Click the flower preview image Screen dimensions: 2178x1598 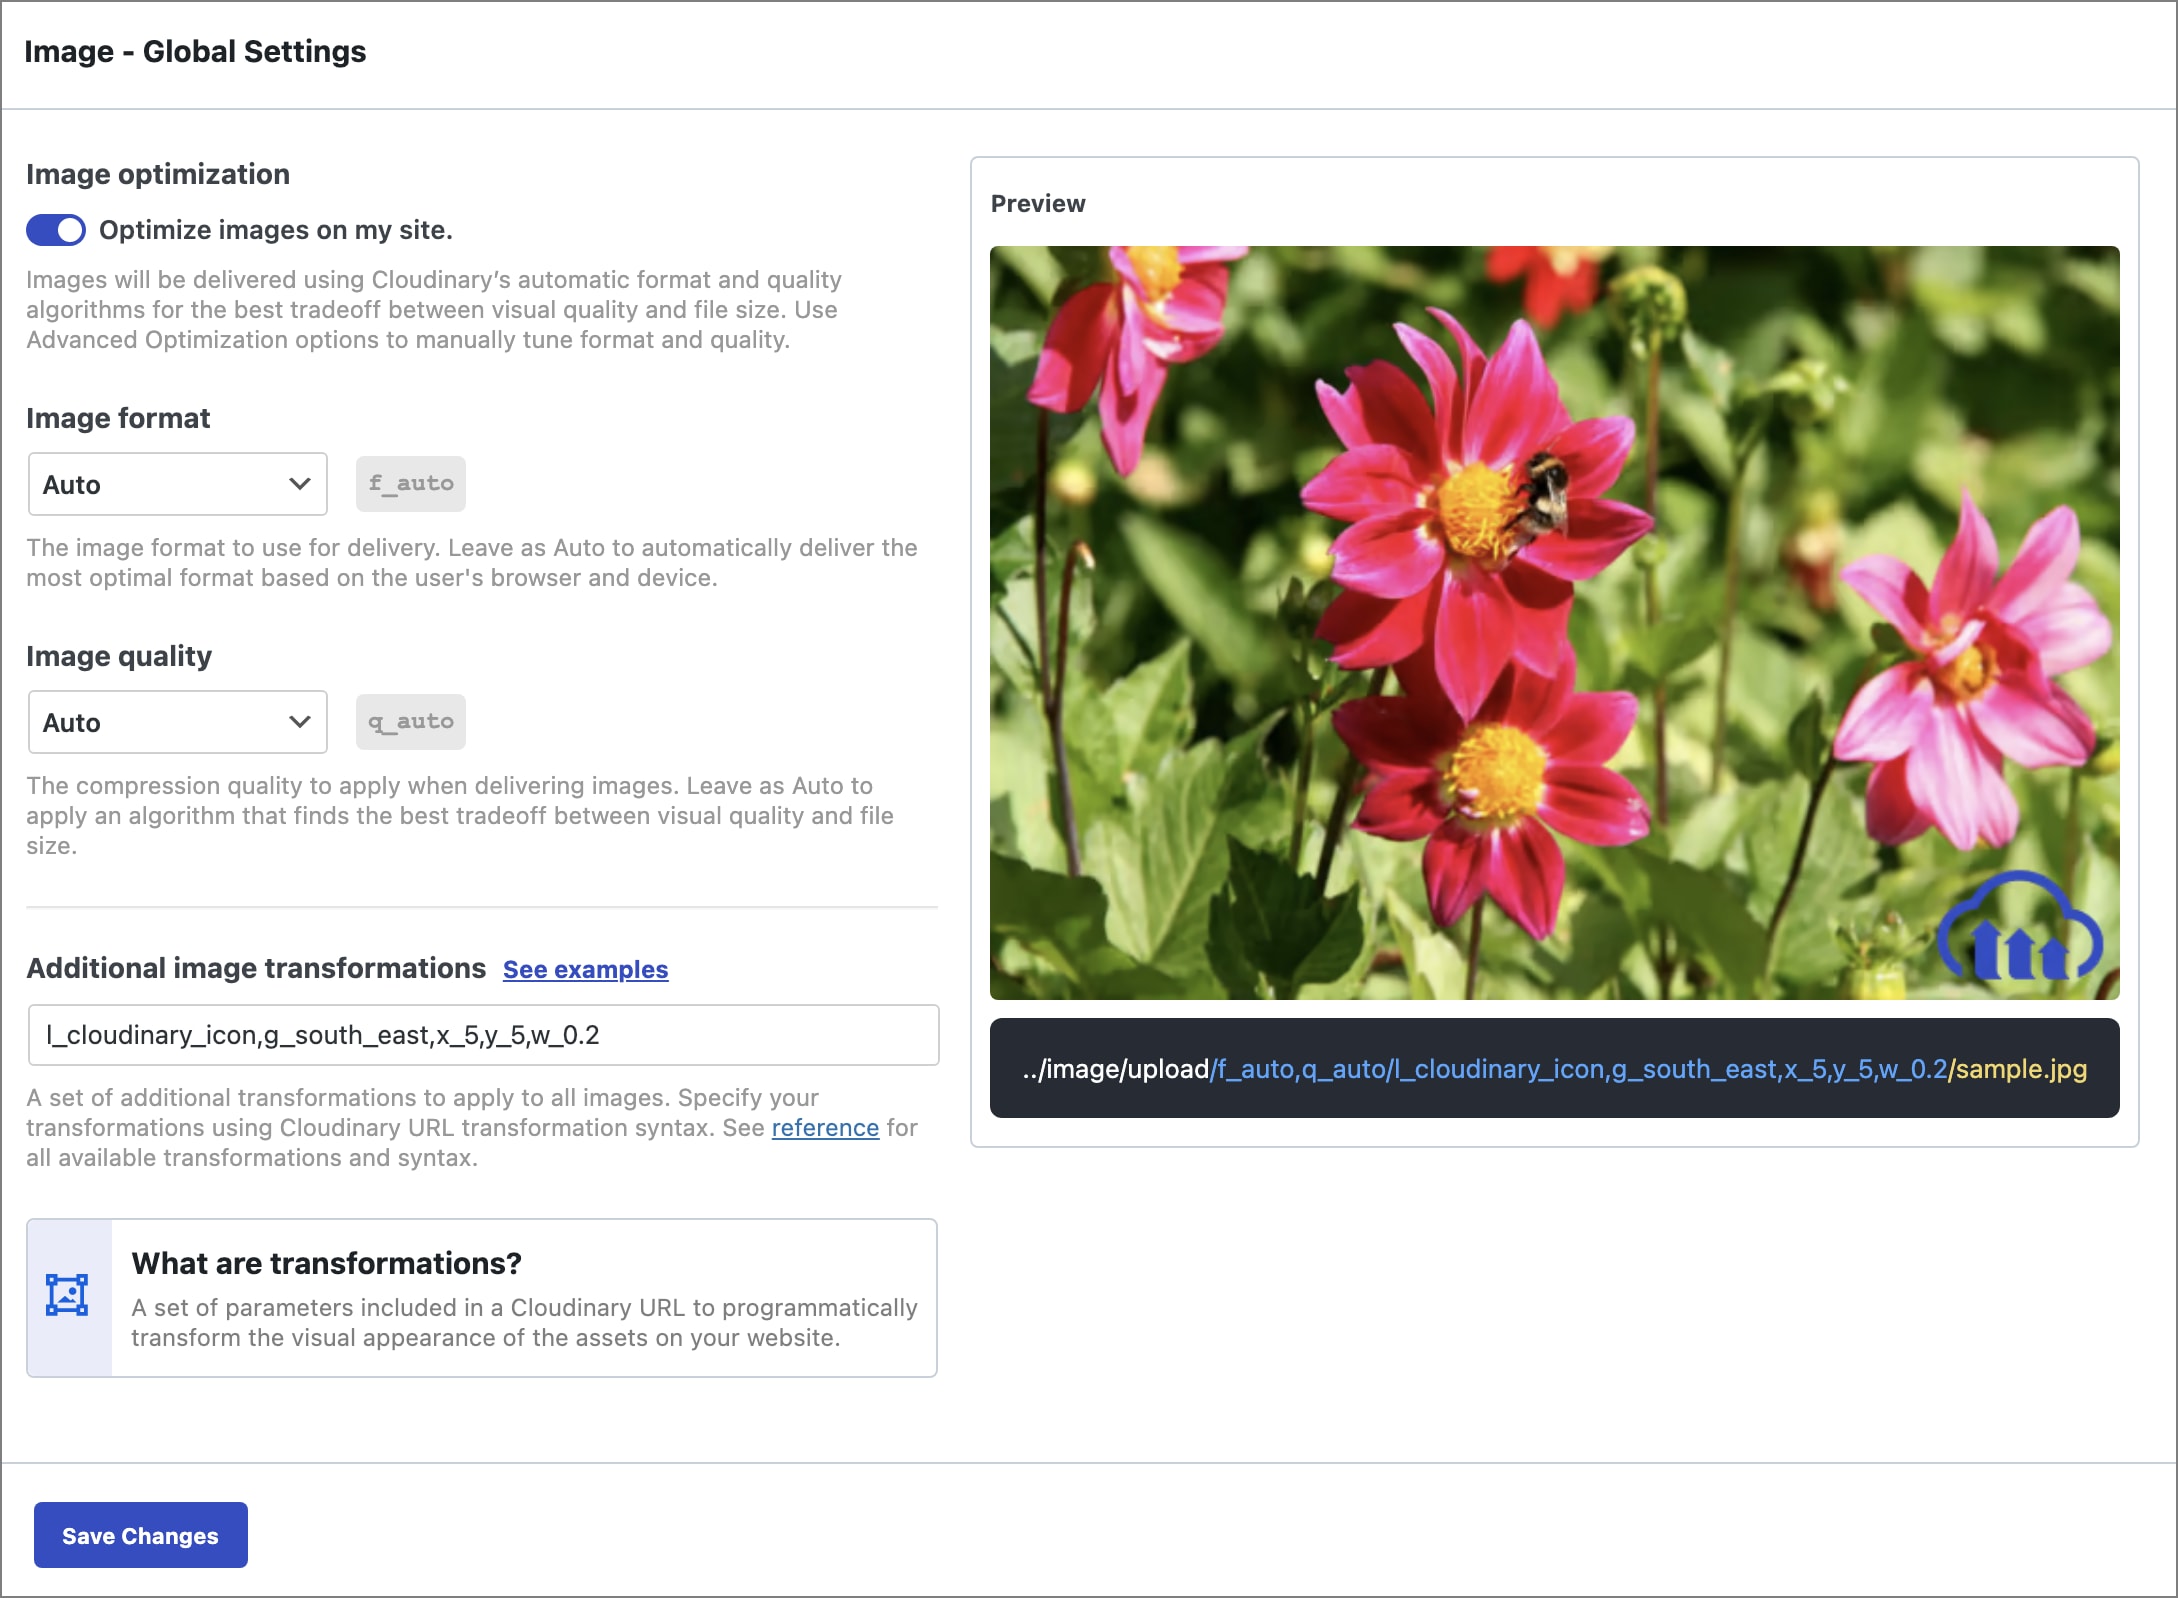pyautogui.click(x=1555, y=623)
